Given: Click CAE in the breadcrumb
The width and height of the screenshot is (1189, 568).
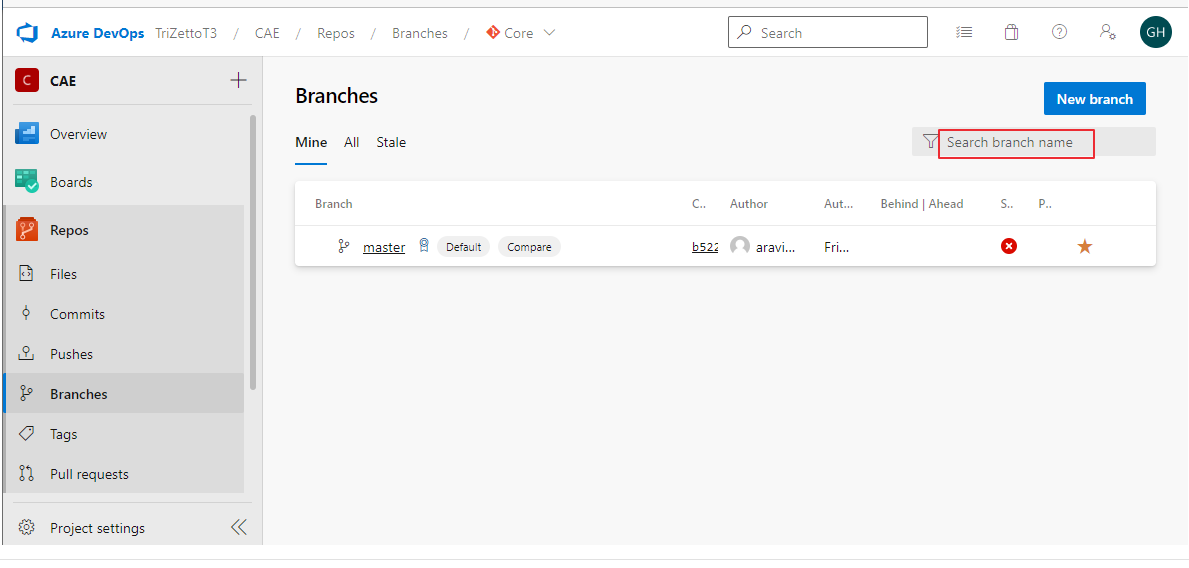Looking at the screenshot, I should click(x=267, y=33).
